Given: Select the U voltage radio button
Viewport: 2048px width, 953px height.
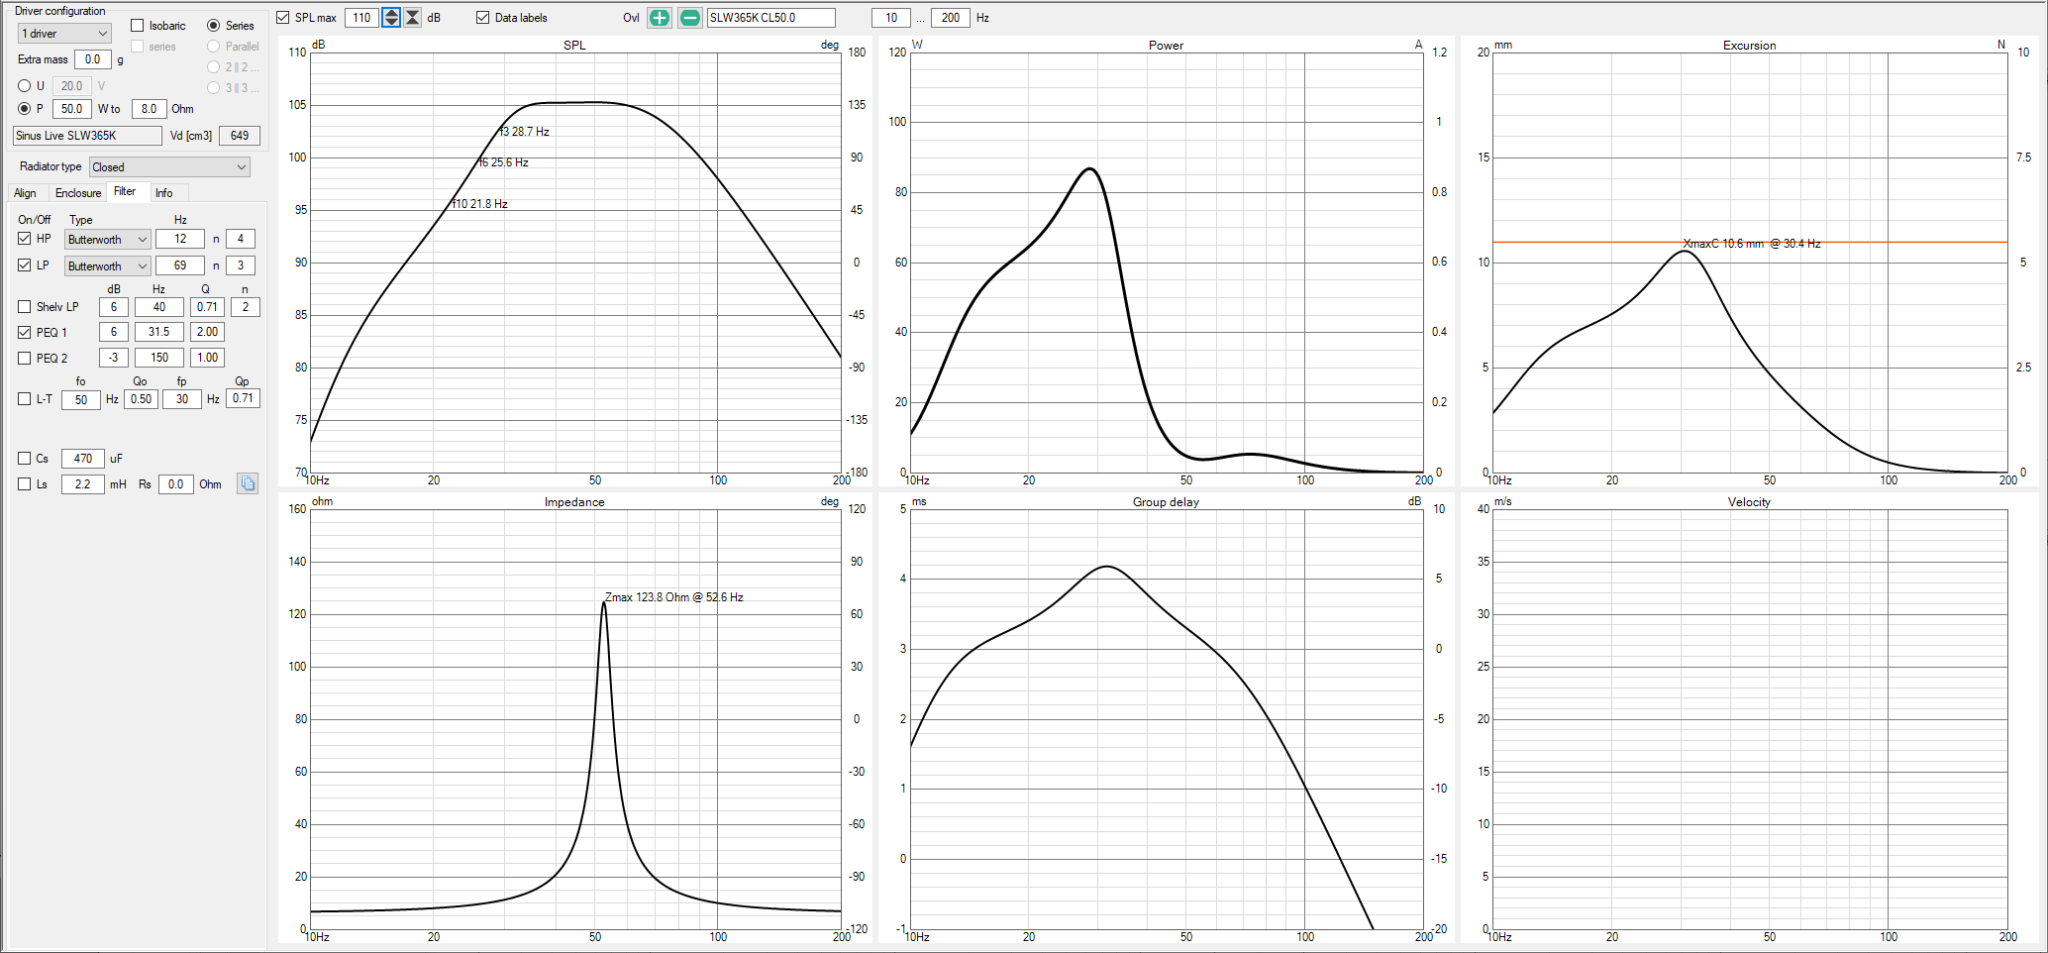Looking at the screenshot, I should pos(25,86).
